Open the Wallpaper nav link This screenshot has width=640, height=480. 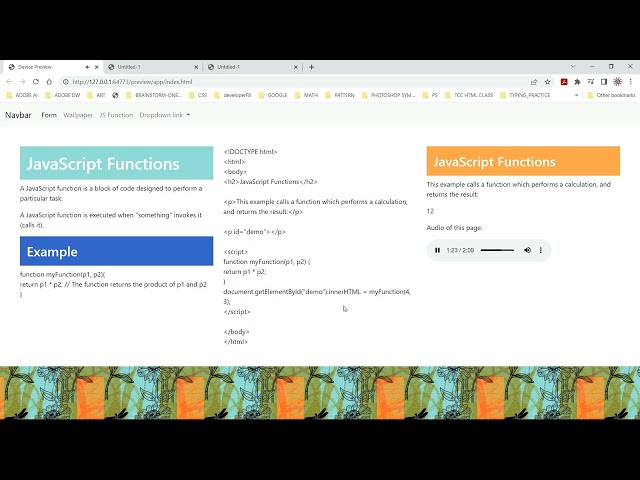78,115
